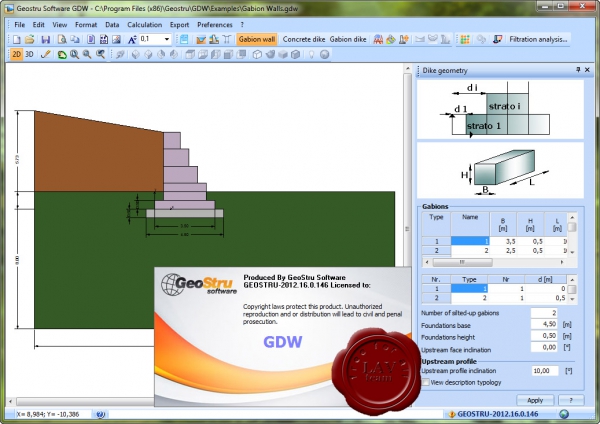Click the orange terrain profile icon
This screenshot has height=424, width=600.
[x=201, y=39]
